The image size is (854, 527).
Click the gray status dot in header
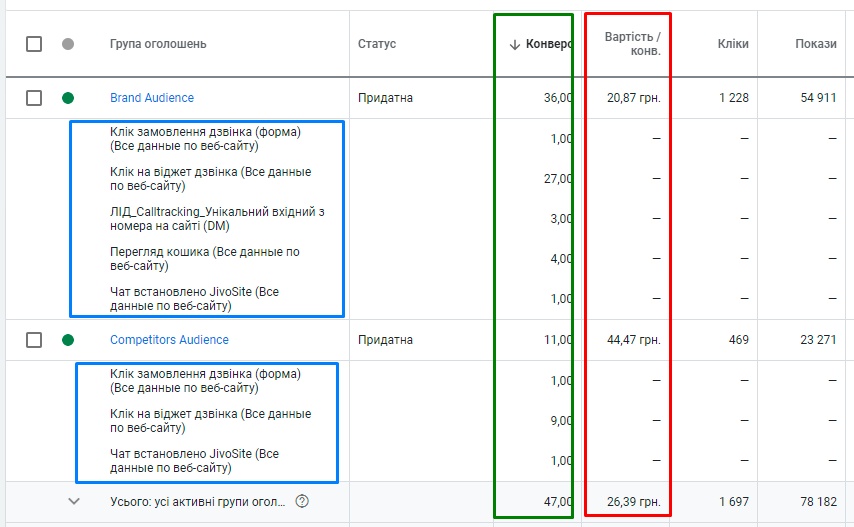click(67, 44)
